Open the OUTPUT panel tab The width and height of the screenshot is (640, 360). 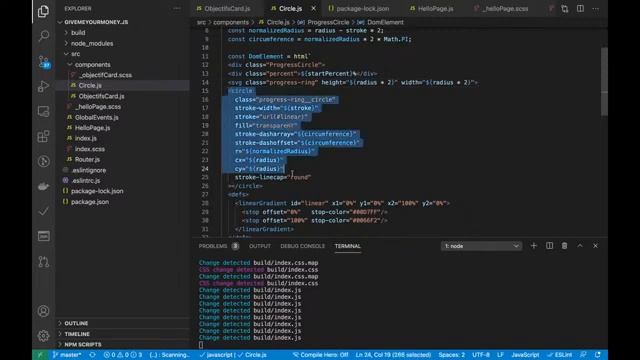pos(260,246)
